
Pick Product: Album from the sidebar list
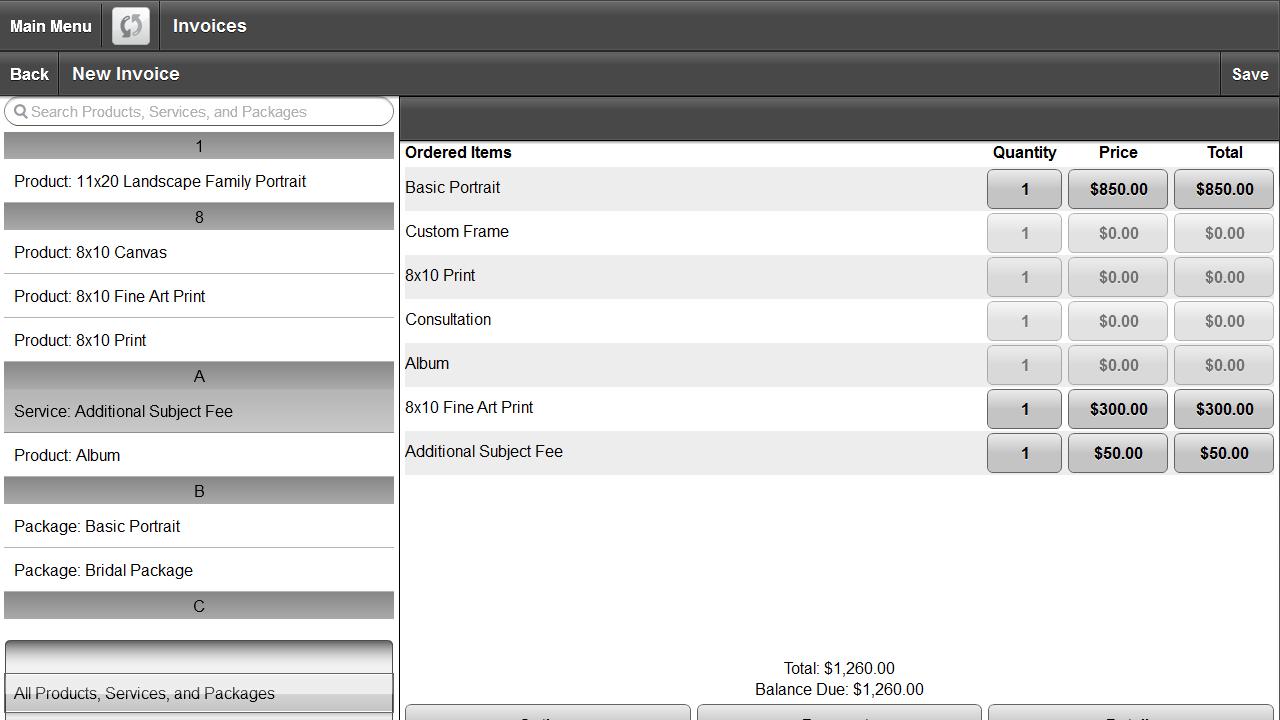[x=67, y=455]
